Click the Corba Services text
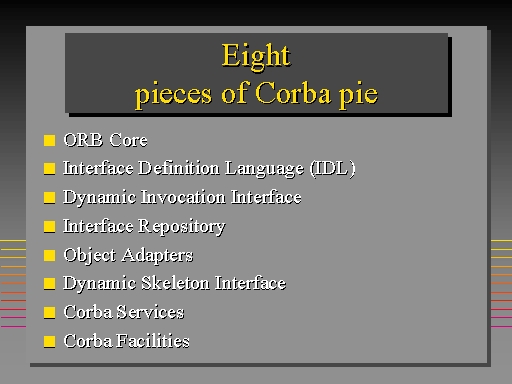 click(x=124, y=312)
